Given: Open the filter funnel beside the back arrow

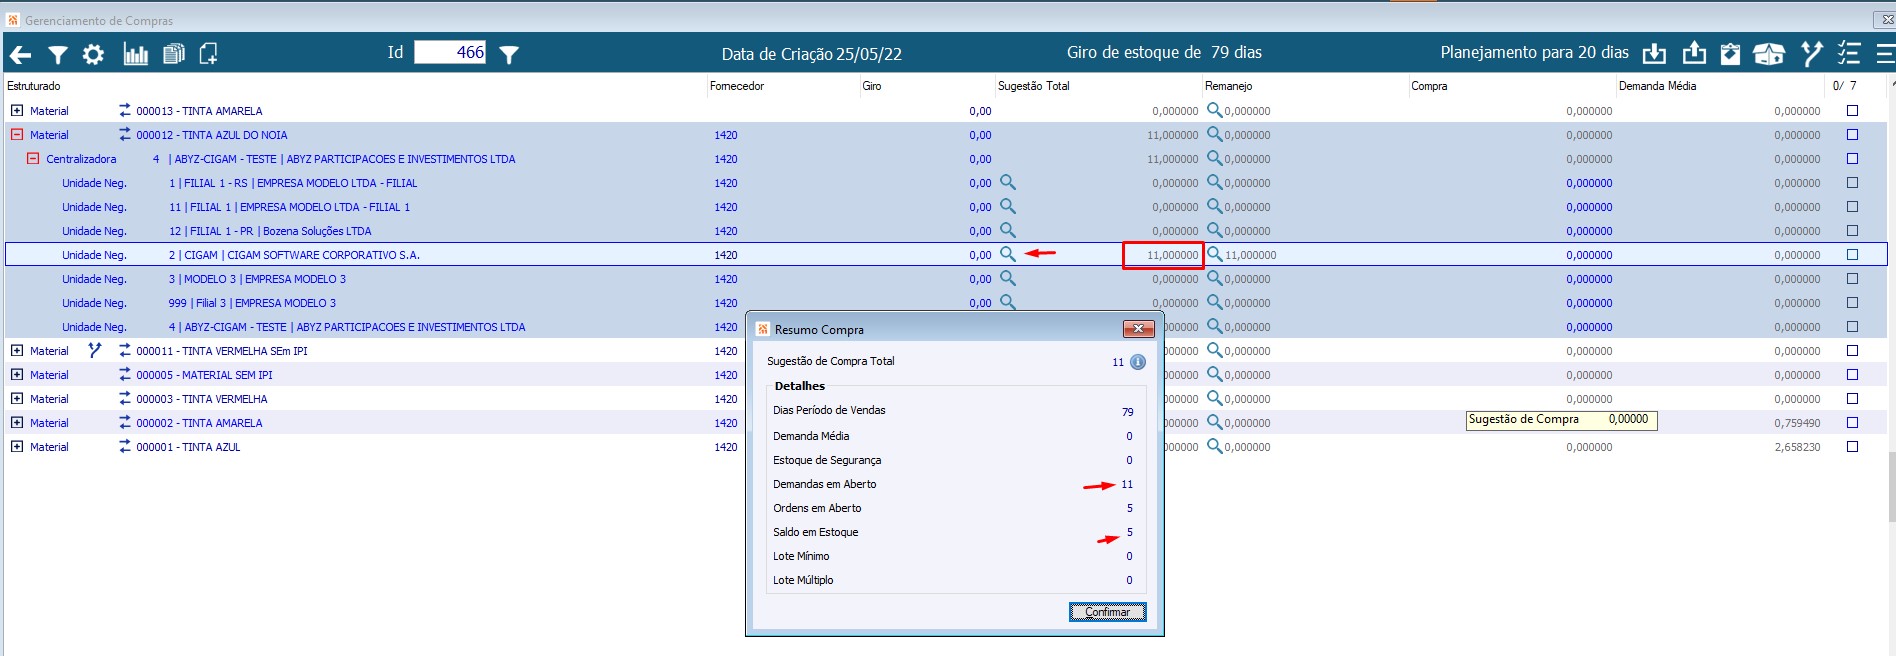Looking at the screenshot, I should [58, 55].
